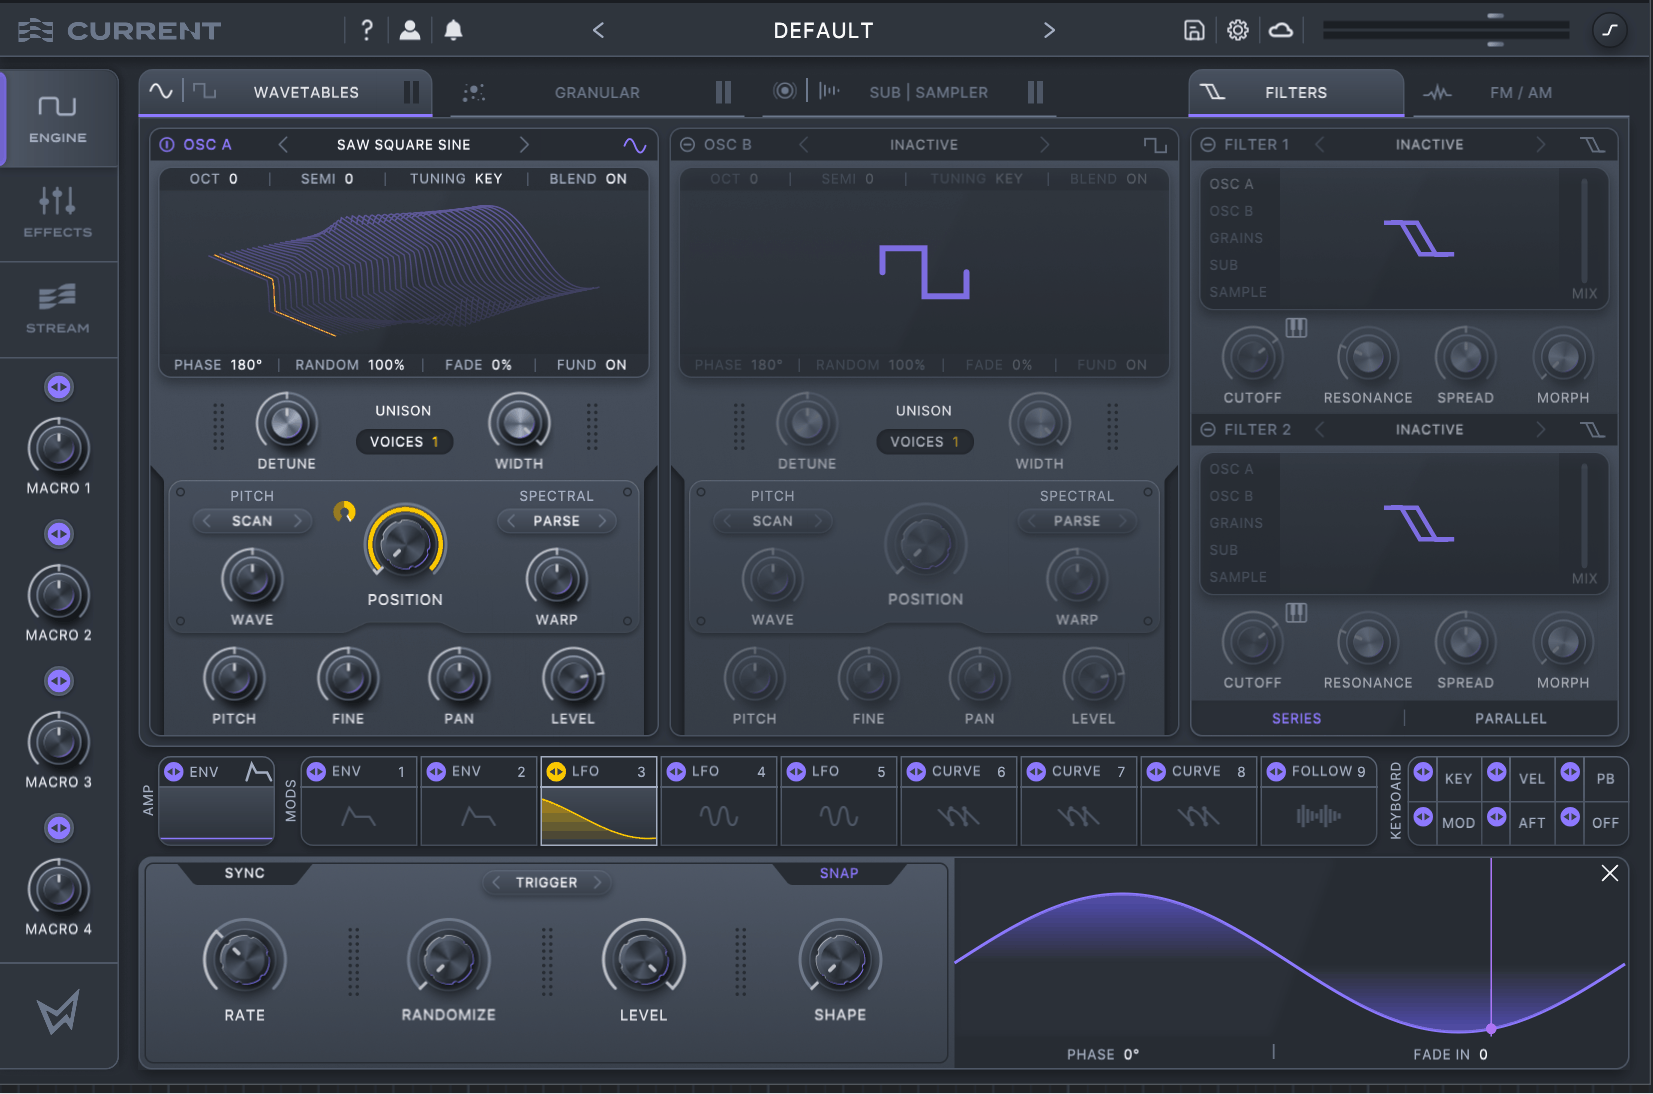
Task: Switch to the Filters tab
Action: click(x=1296, y=92)
